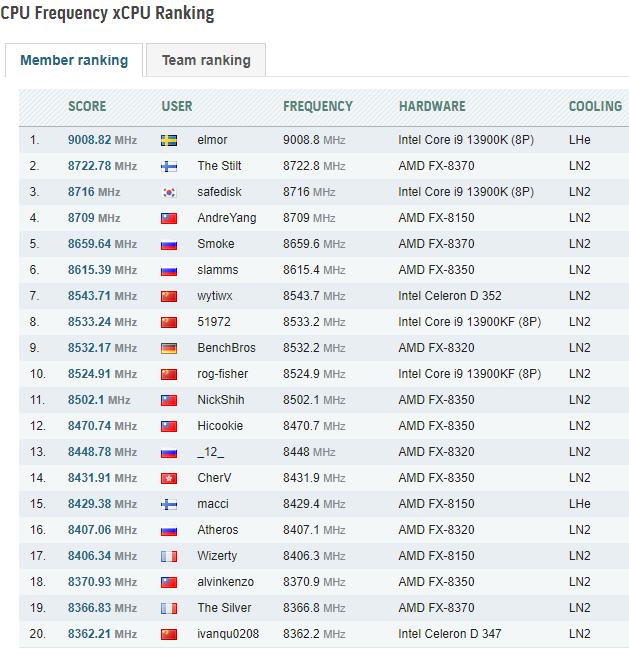Open user rog-fisher's profile
Screen dimensions: 629x655
point(223,374)
